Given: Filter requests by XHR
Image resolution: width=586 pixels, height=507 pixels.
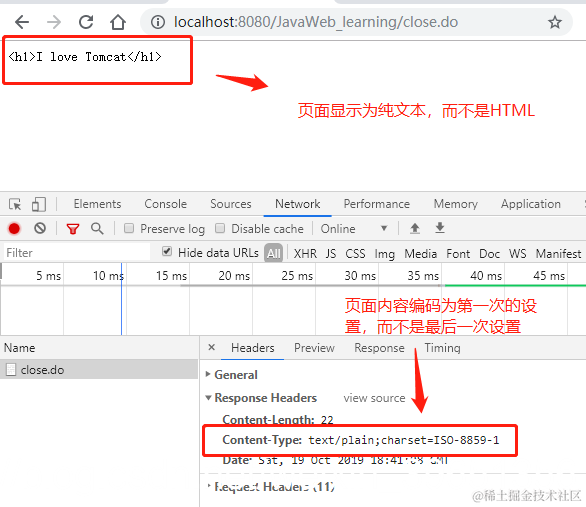Looking at the screenshot, I should pos(305,253).
